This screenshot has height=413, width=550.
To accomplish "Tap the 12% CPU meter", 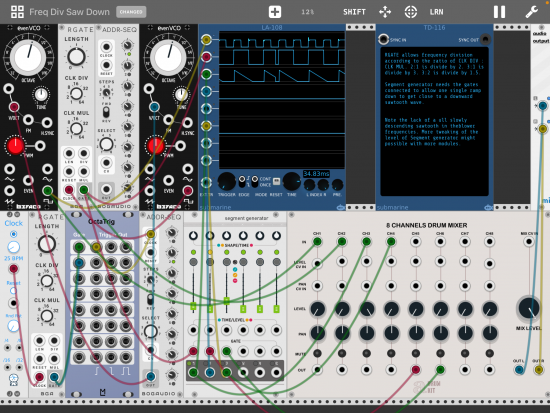I will point(308,12).
